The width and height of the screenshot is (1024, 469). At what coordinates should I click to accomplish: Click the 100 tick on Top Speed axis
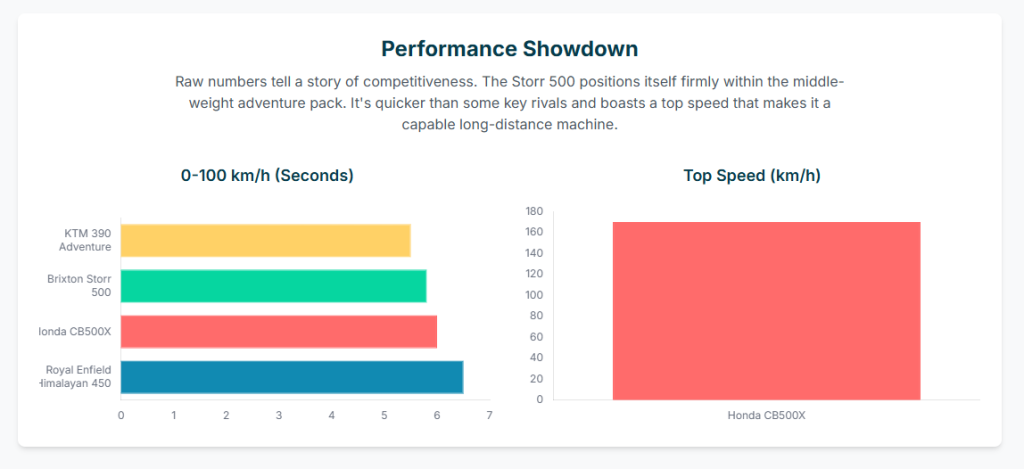pyautogui.click(x=533, y=295)
